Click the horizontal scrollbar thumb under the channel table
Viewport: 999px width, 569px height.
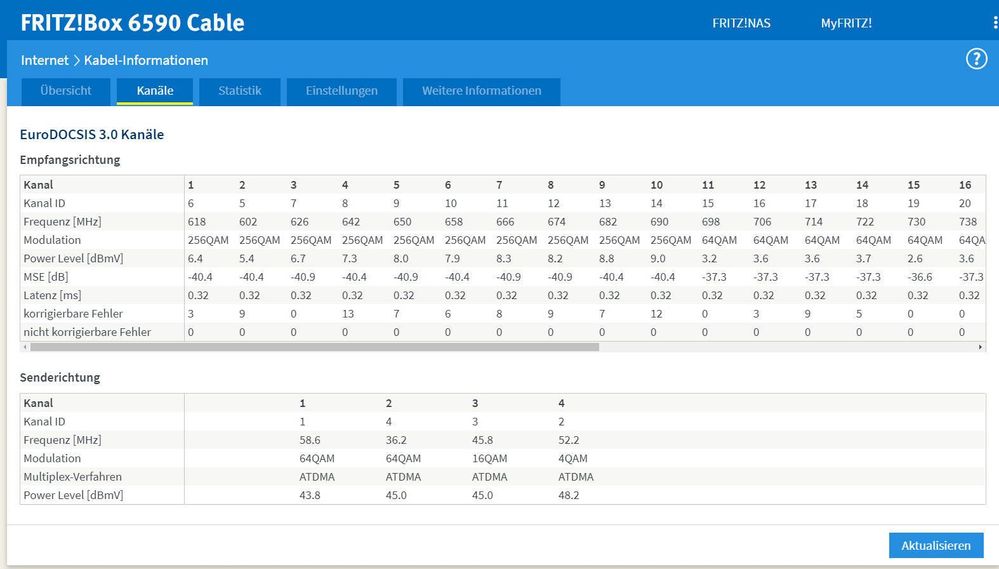click(x=315, y=347)
